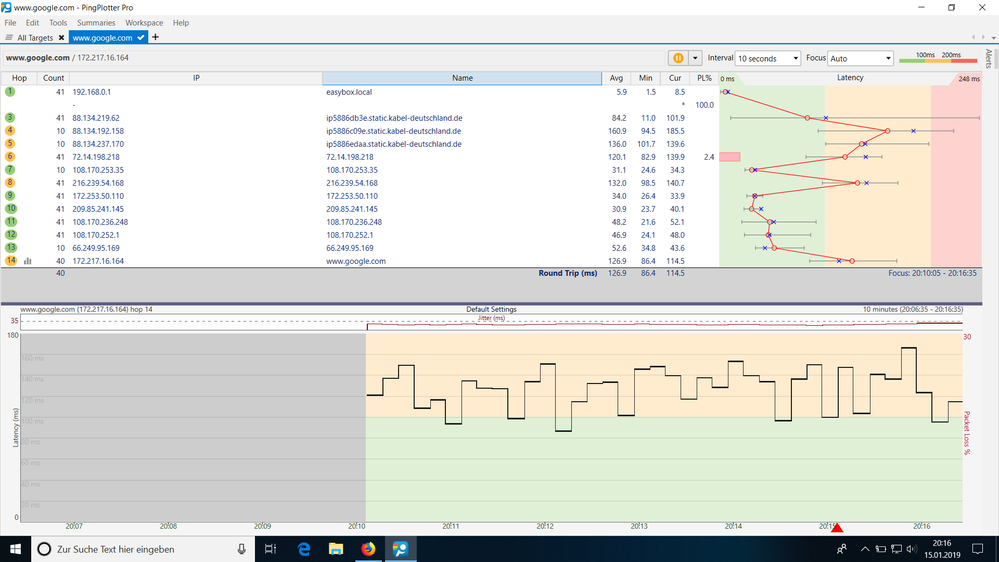
Task: Click the volume icon in system tray
Action: click(x=911, y=549)
